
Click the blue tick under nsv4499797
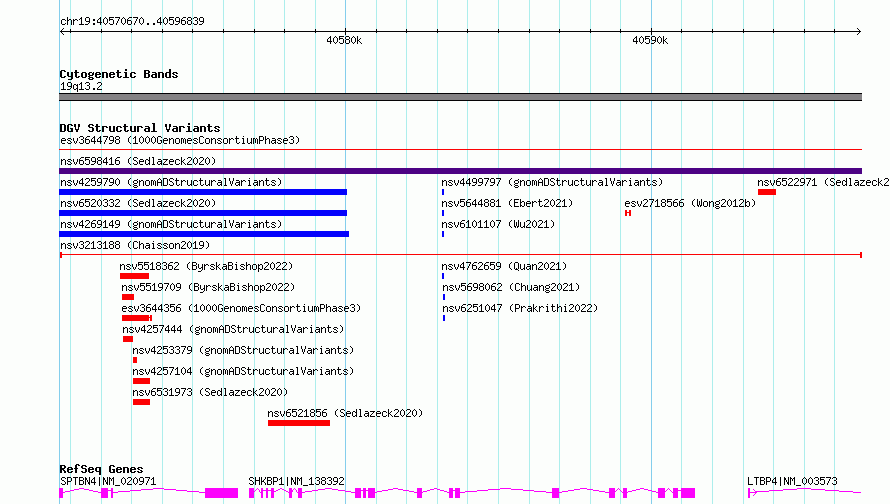point(443,192)
